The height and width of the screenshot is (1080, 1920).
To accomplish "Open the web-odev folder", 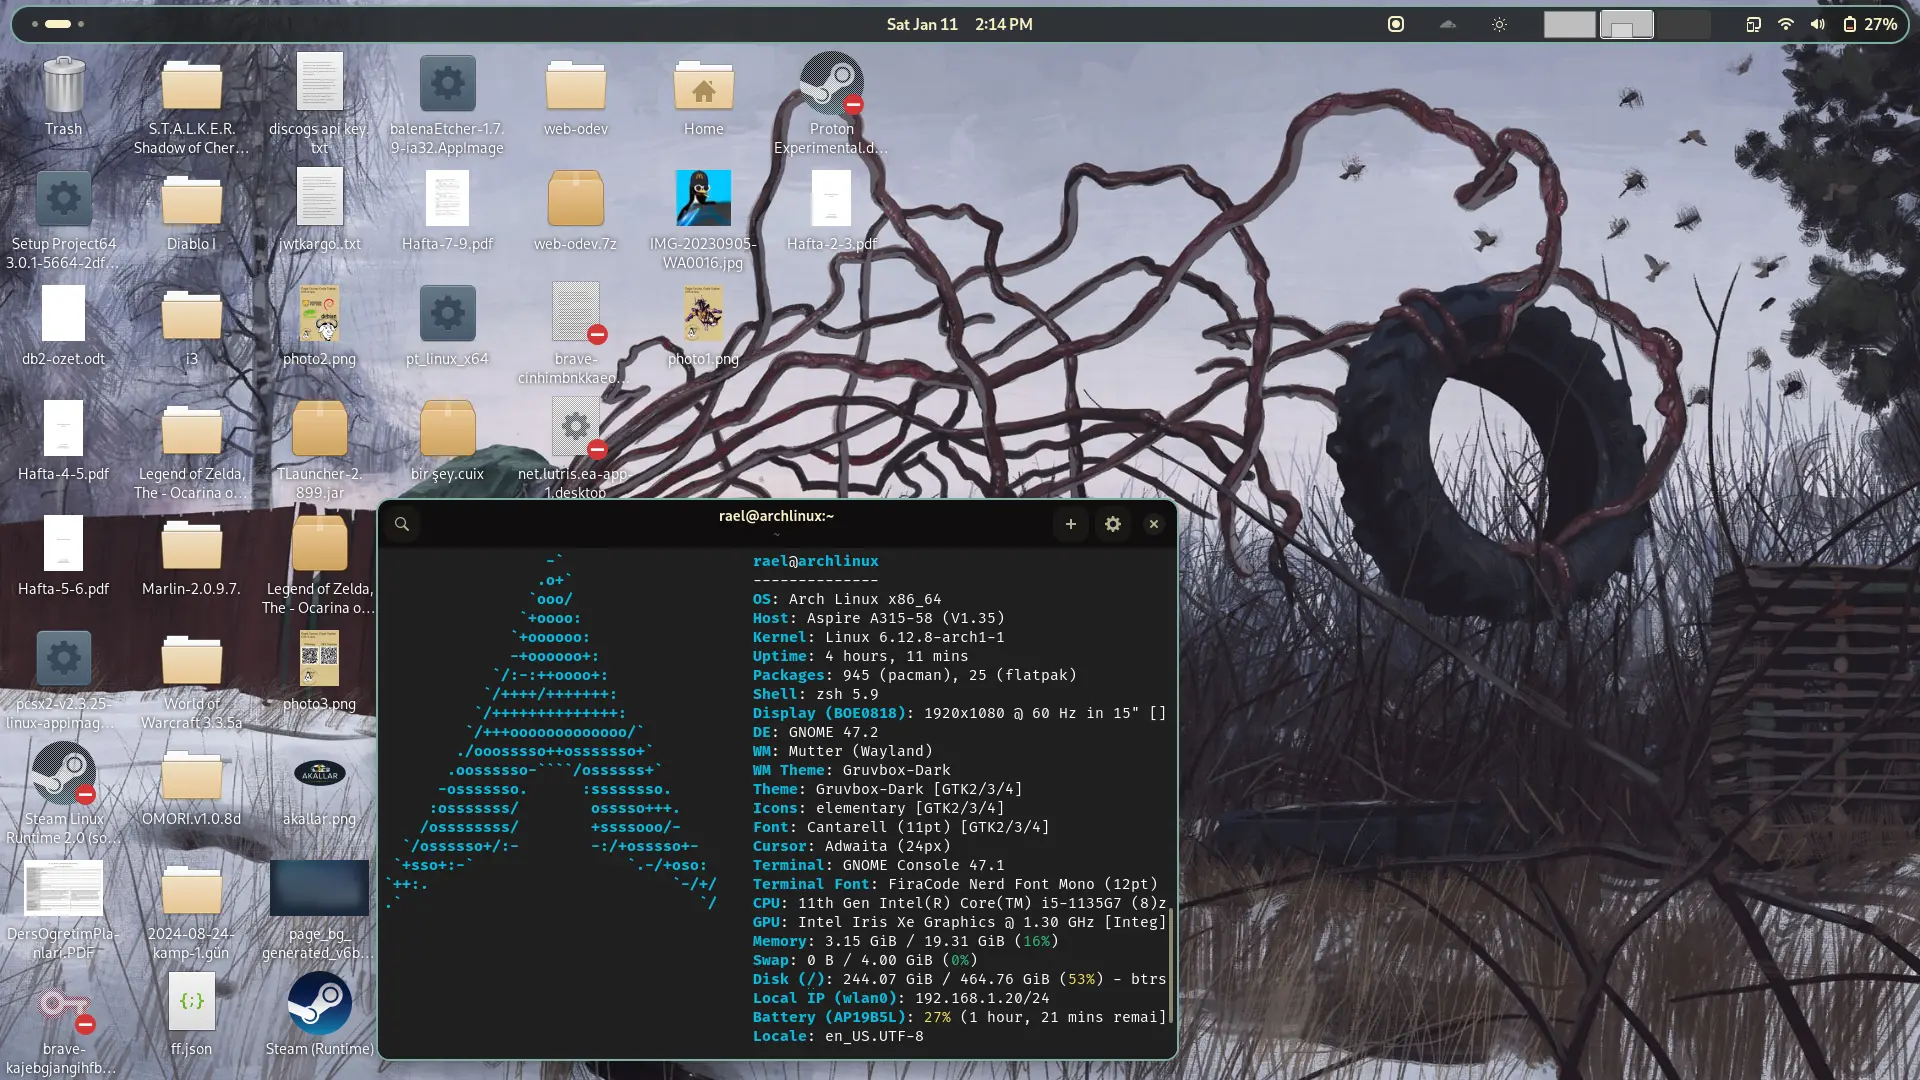I will (x=576, y=85).
